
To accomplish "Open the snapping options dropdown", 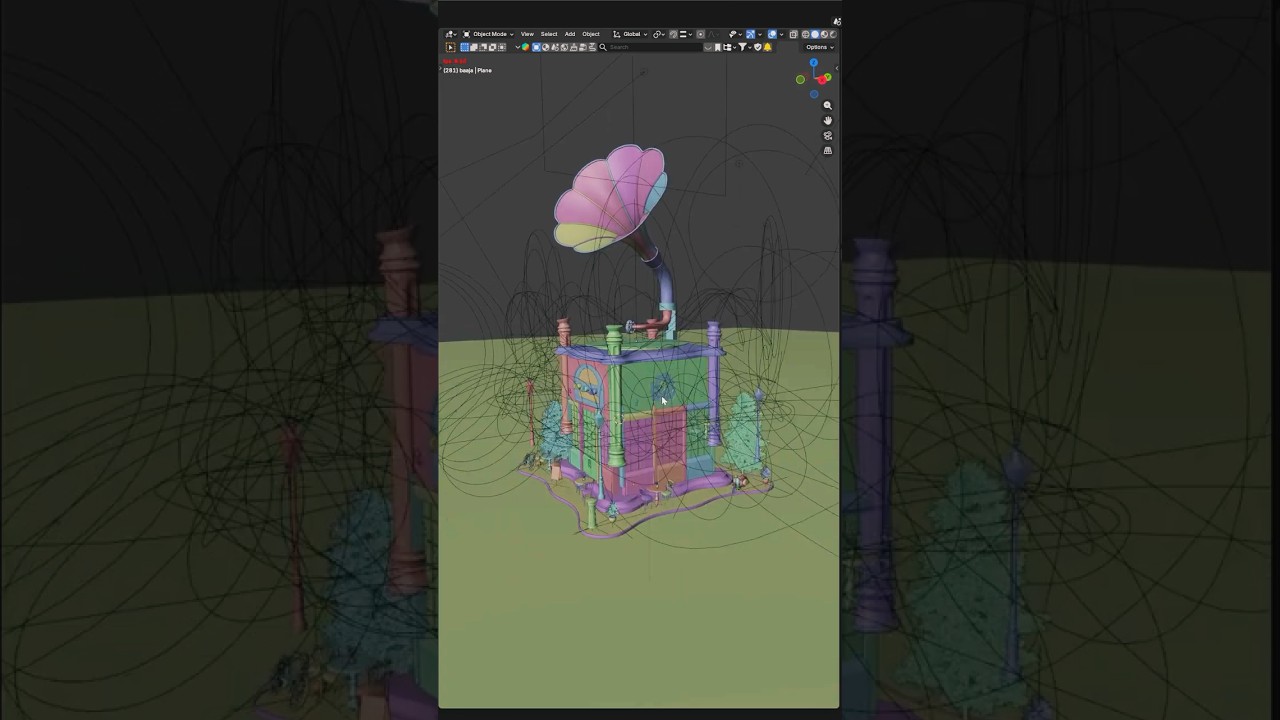I will coord(685,34).
